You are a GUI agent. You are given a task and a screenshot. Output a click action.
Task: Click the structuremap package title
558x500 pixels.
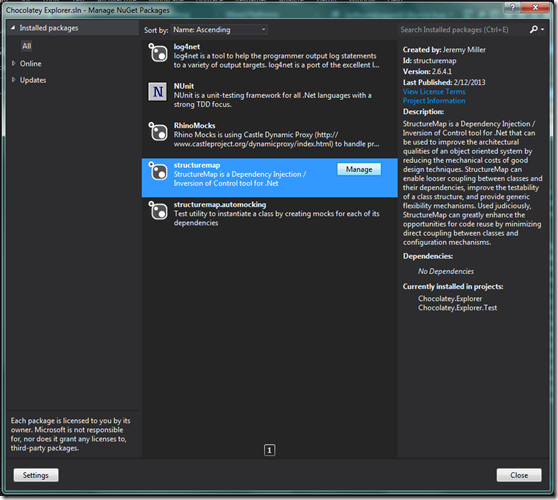tap(197, 165)
